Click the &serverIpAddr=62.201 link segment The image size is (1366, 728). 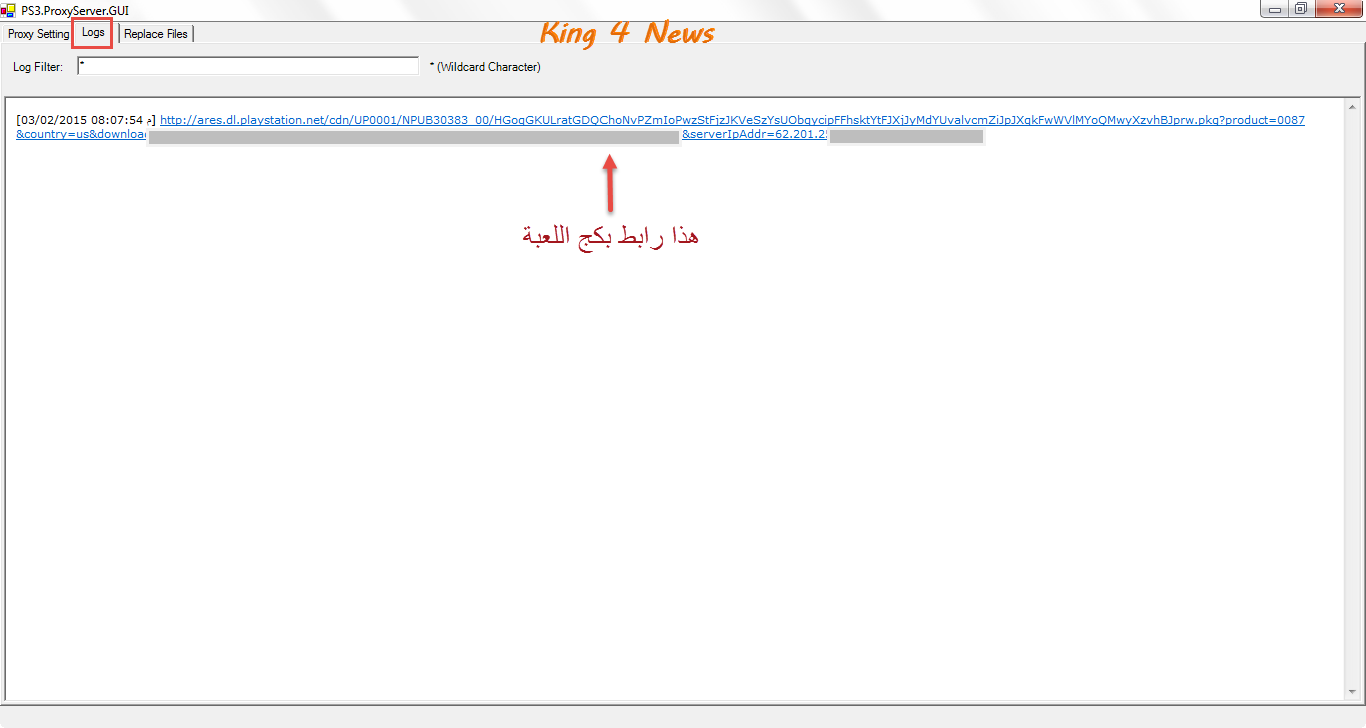click(x=754, y=134)
